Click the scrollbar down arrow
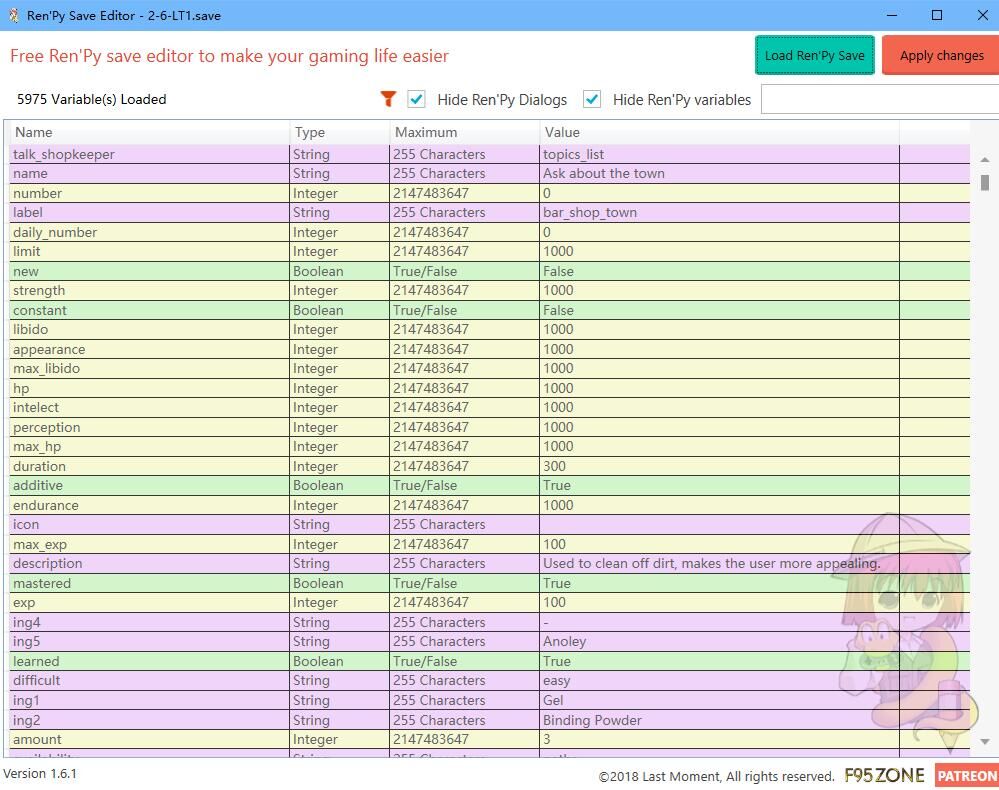 [985, 741]
